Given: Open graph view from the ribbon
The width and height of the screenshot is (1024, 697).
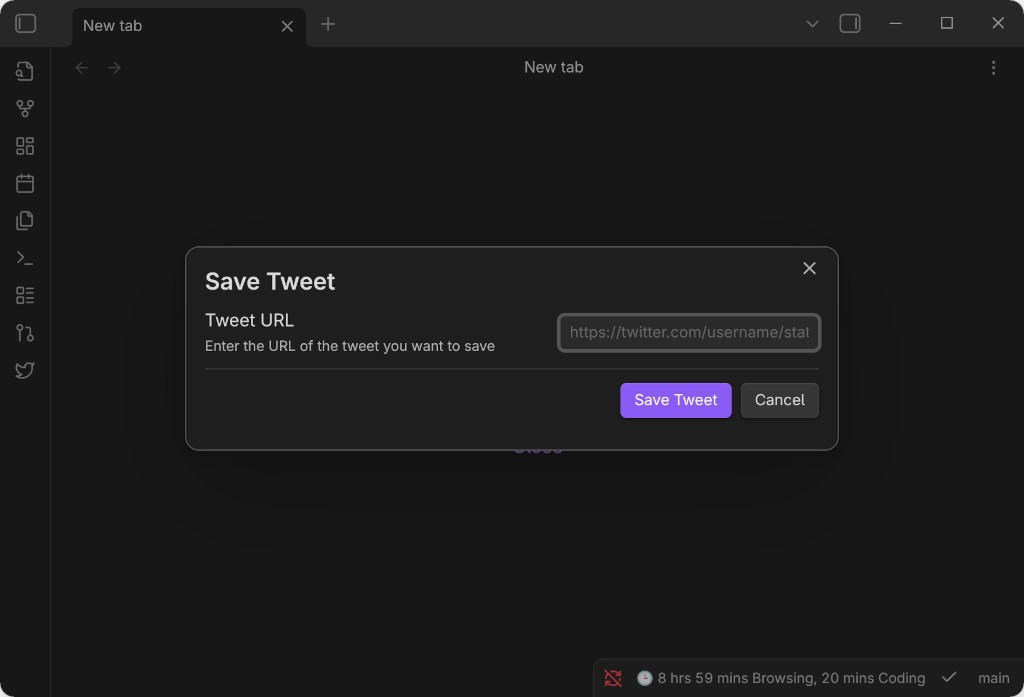Looking at the screenshot, I should tap(25, 108).
